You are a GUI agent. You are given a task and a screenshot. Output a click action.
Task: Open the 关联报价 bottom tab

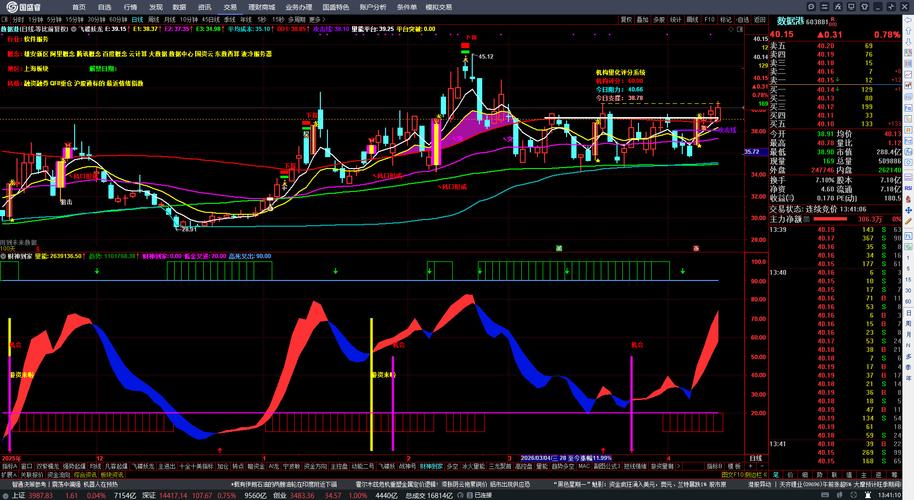pyautogui.click(x=32, y=475)
